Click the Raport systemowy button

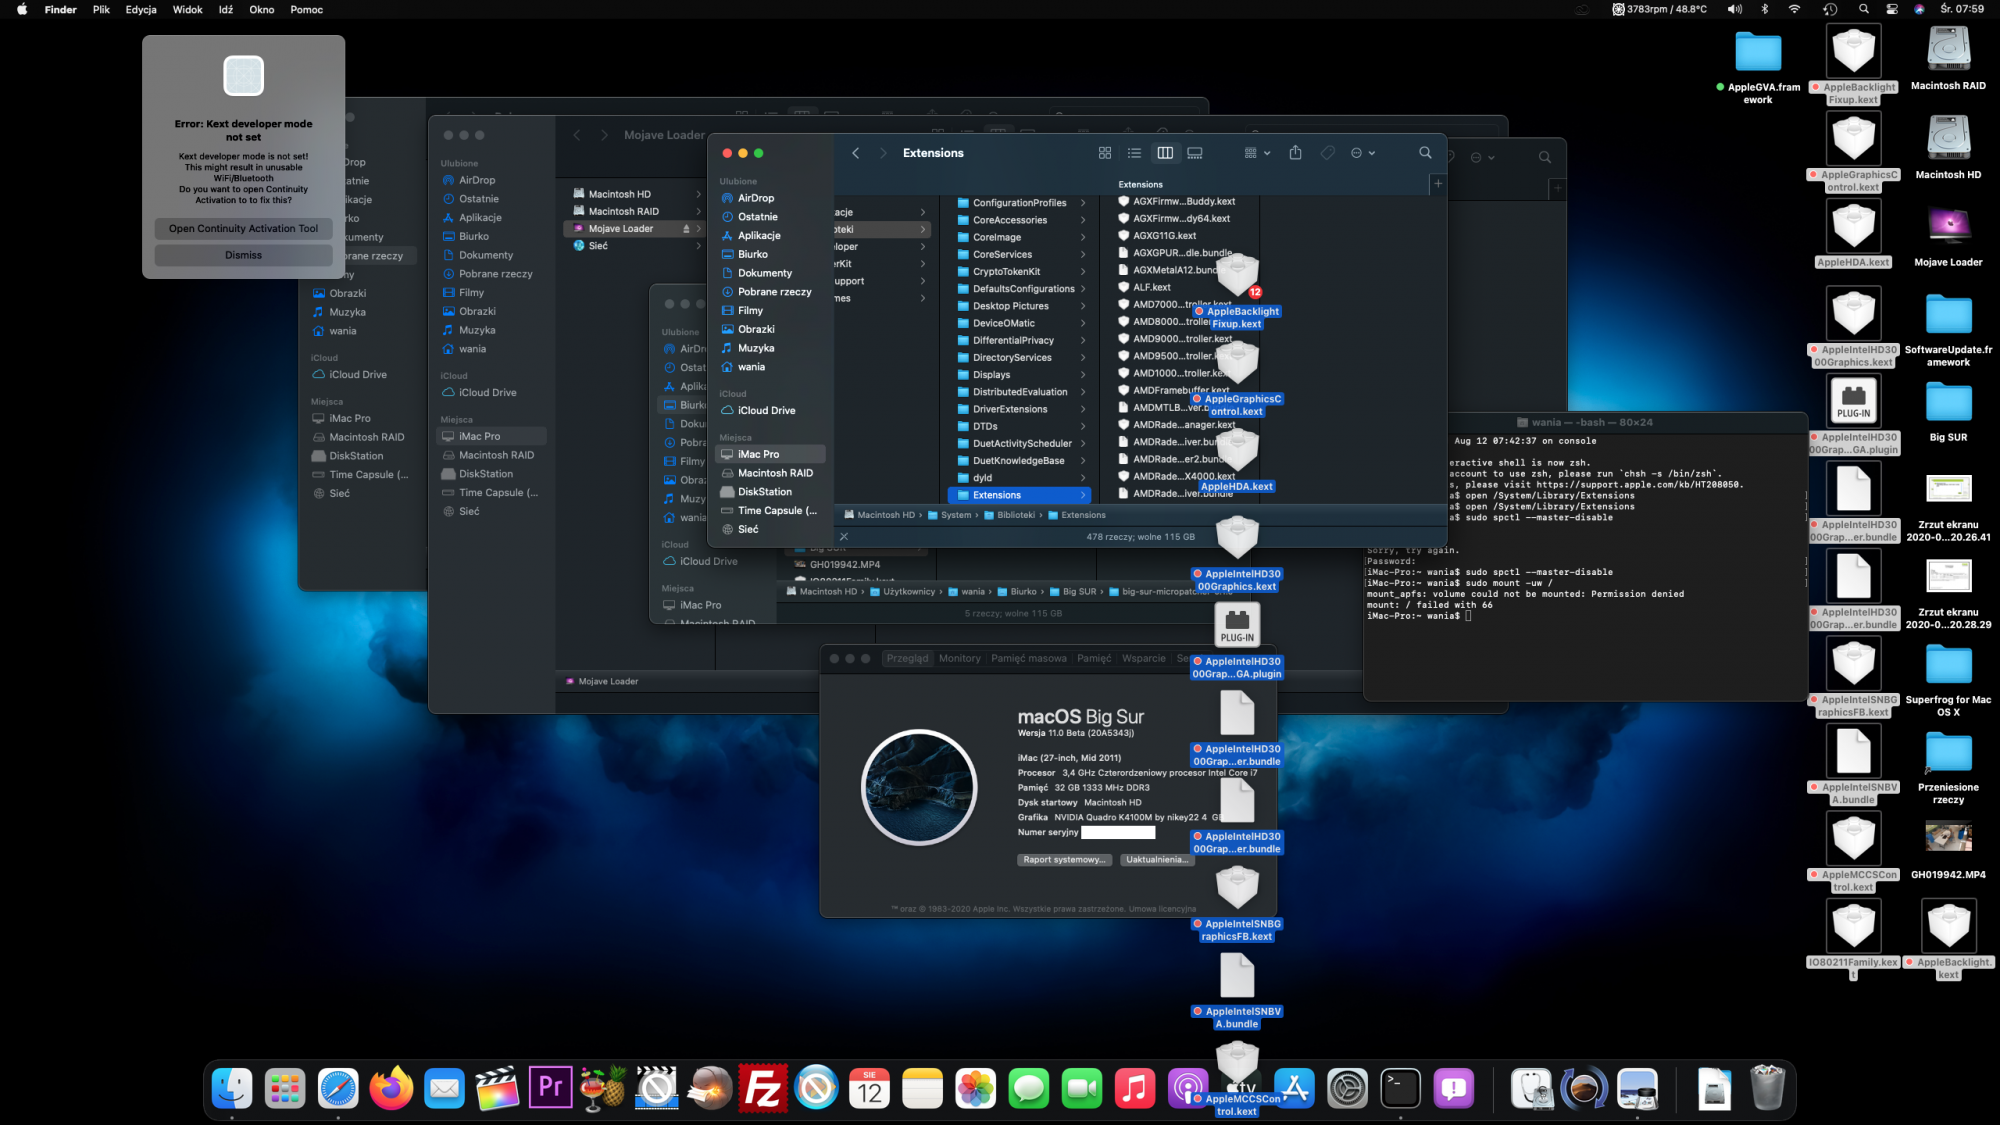1064,859
